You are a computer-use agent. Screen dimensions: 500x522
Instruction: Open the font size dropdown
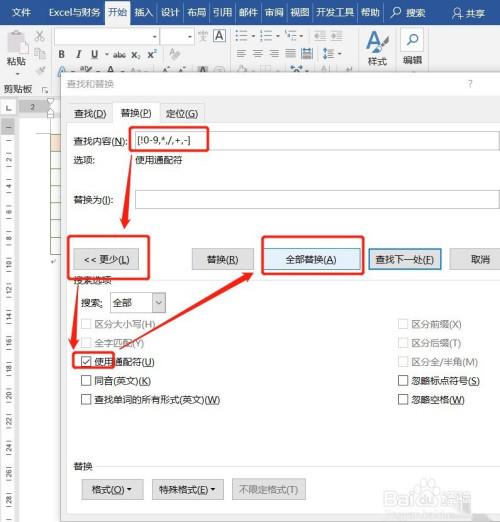190,36
